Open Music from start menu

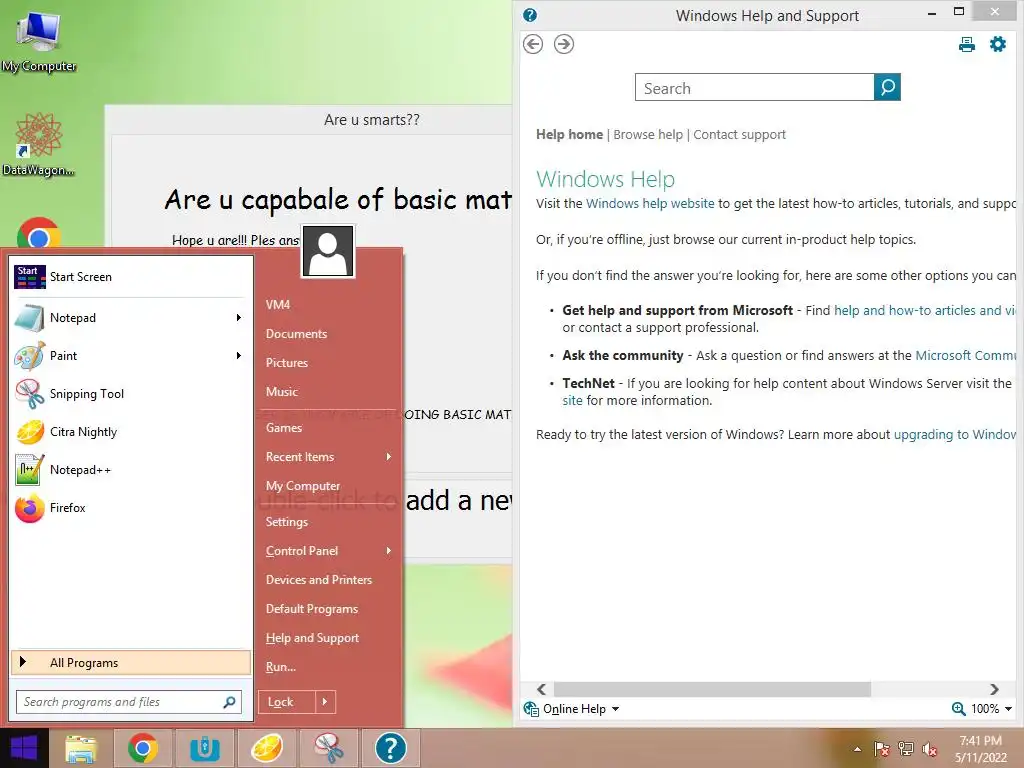point(281,392)
